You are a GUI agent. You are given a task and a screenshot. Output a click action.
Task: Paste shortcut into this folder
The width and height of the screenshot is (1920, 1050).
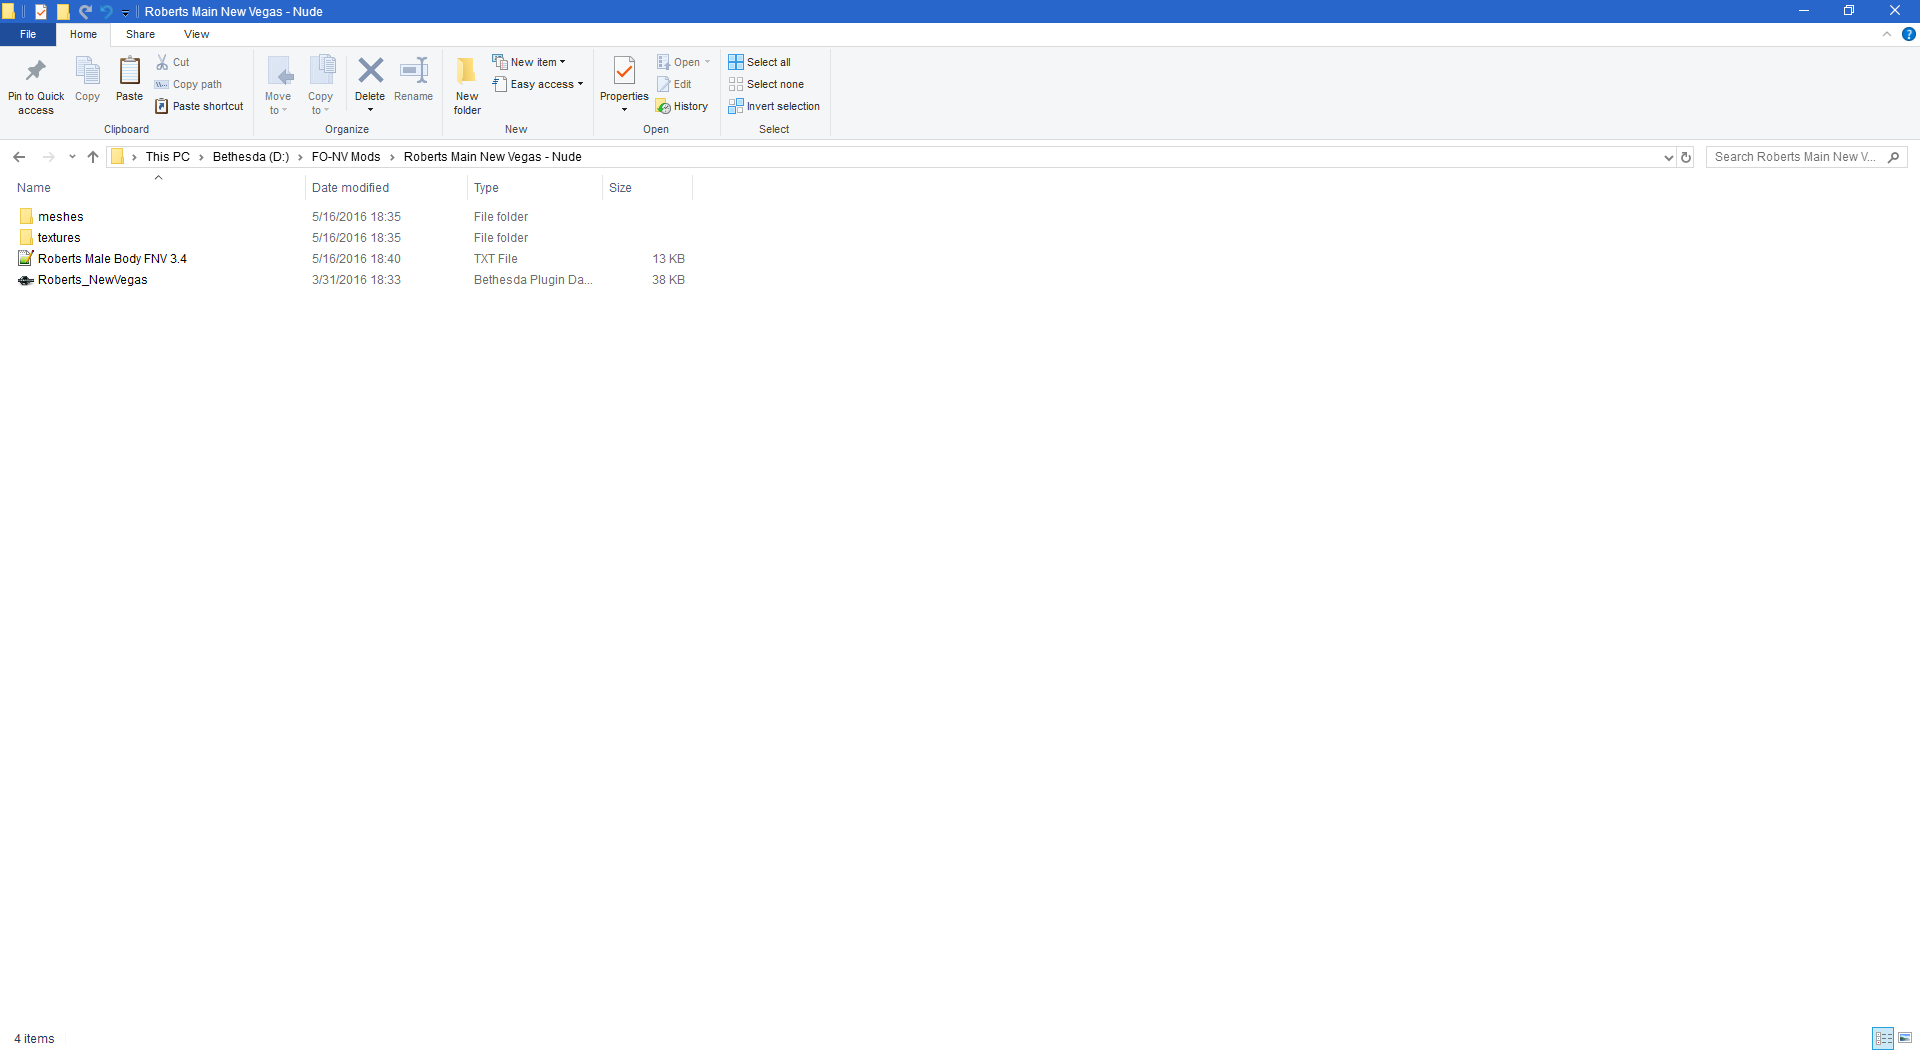[x=199, y=106]
